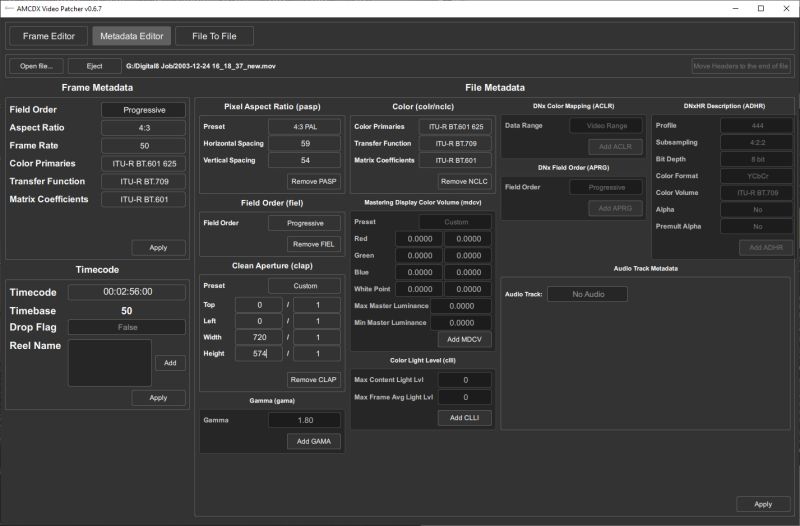Edit the Gamma value 1.80
The height and width of the screenshot is (526, 800).
[x=305, y=420]
